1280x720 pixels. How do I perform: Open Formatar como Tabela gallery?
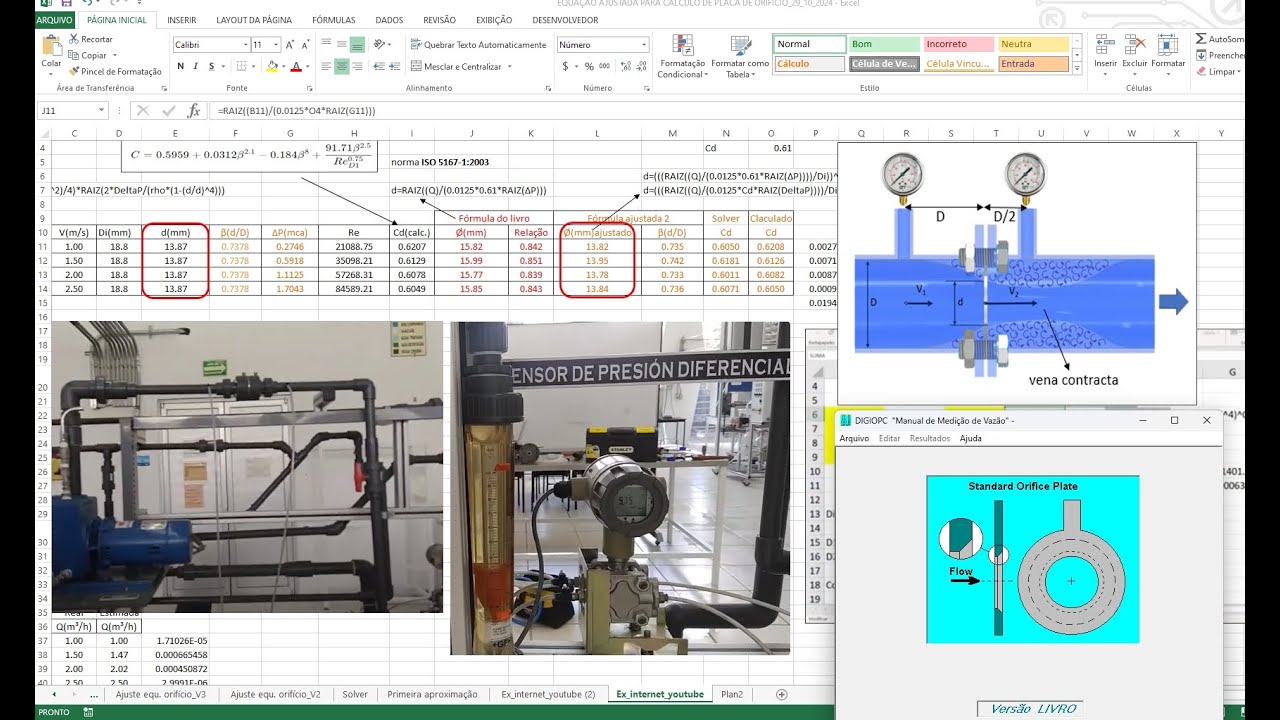pyautogui.click(x=740, y=57)
